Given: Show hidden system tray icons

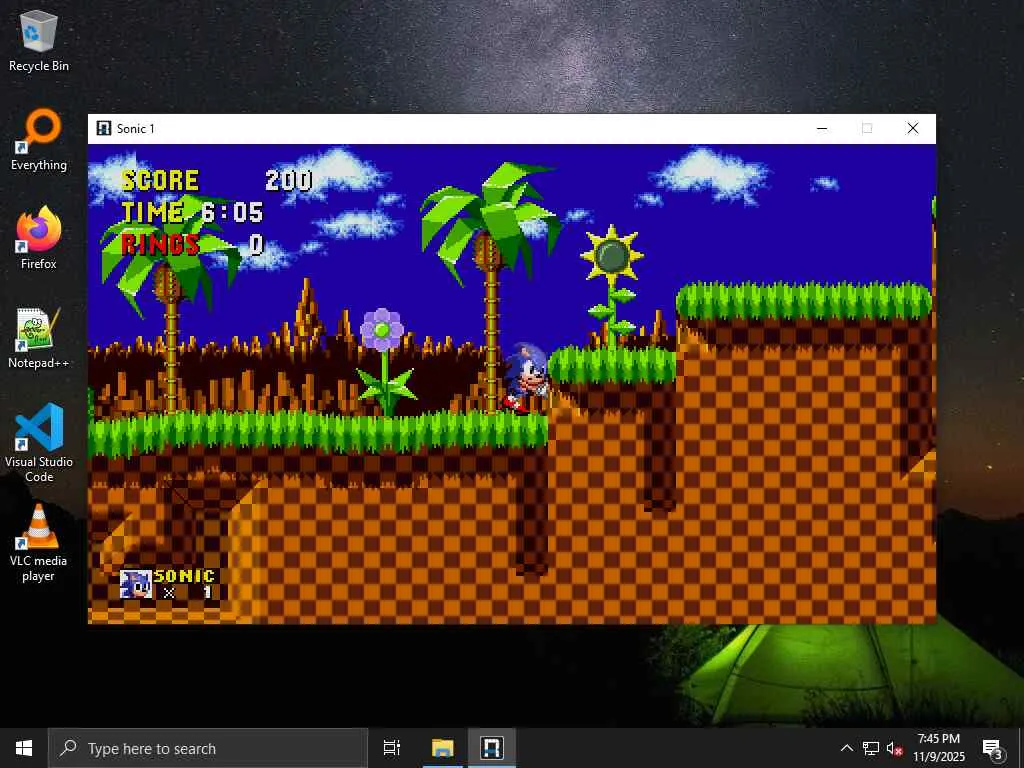Looking at the screenshot, I should click(846, 748).
